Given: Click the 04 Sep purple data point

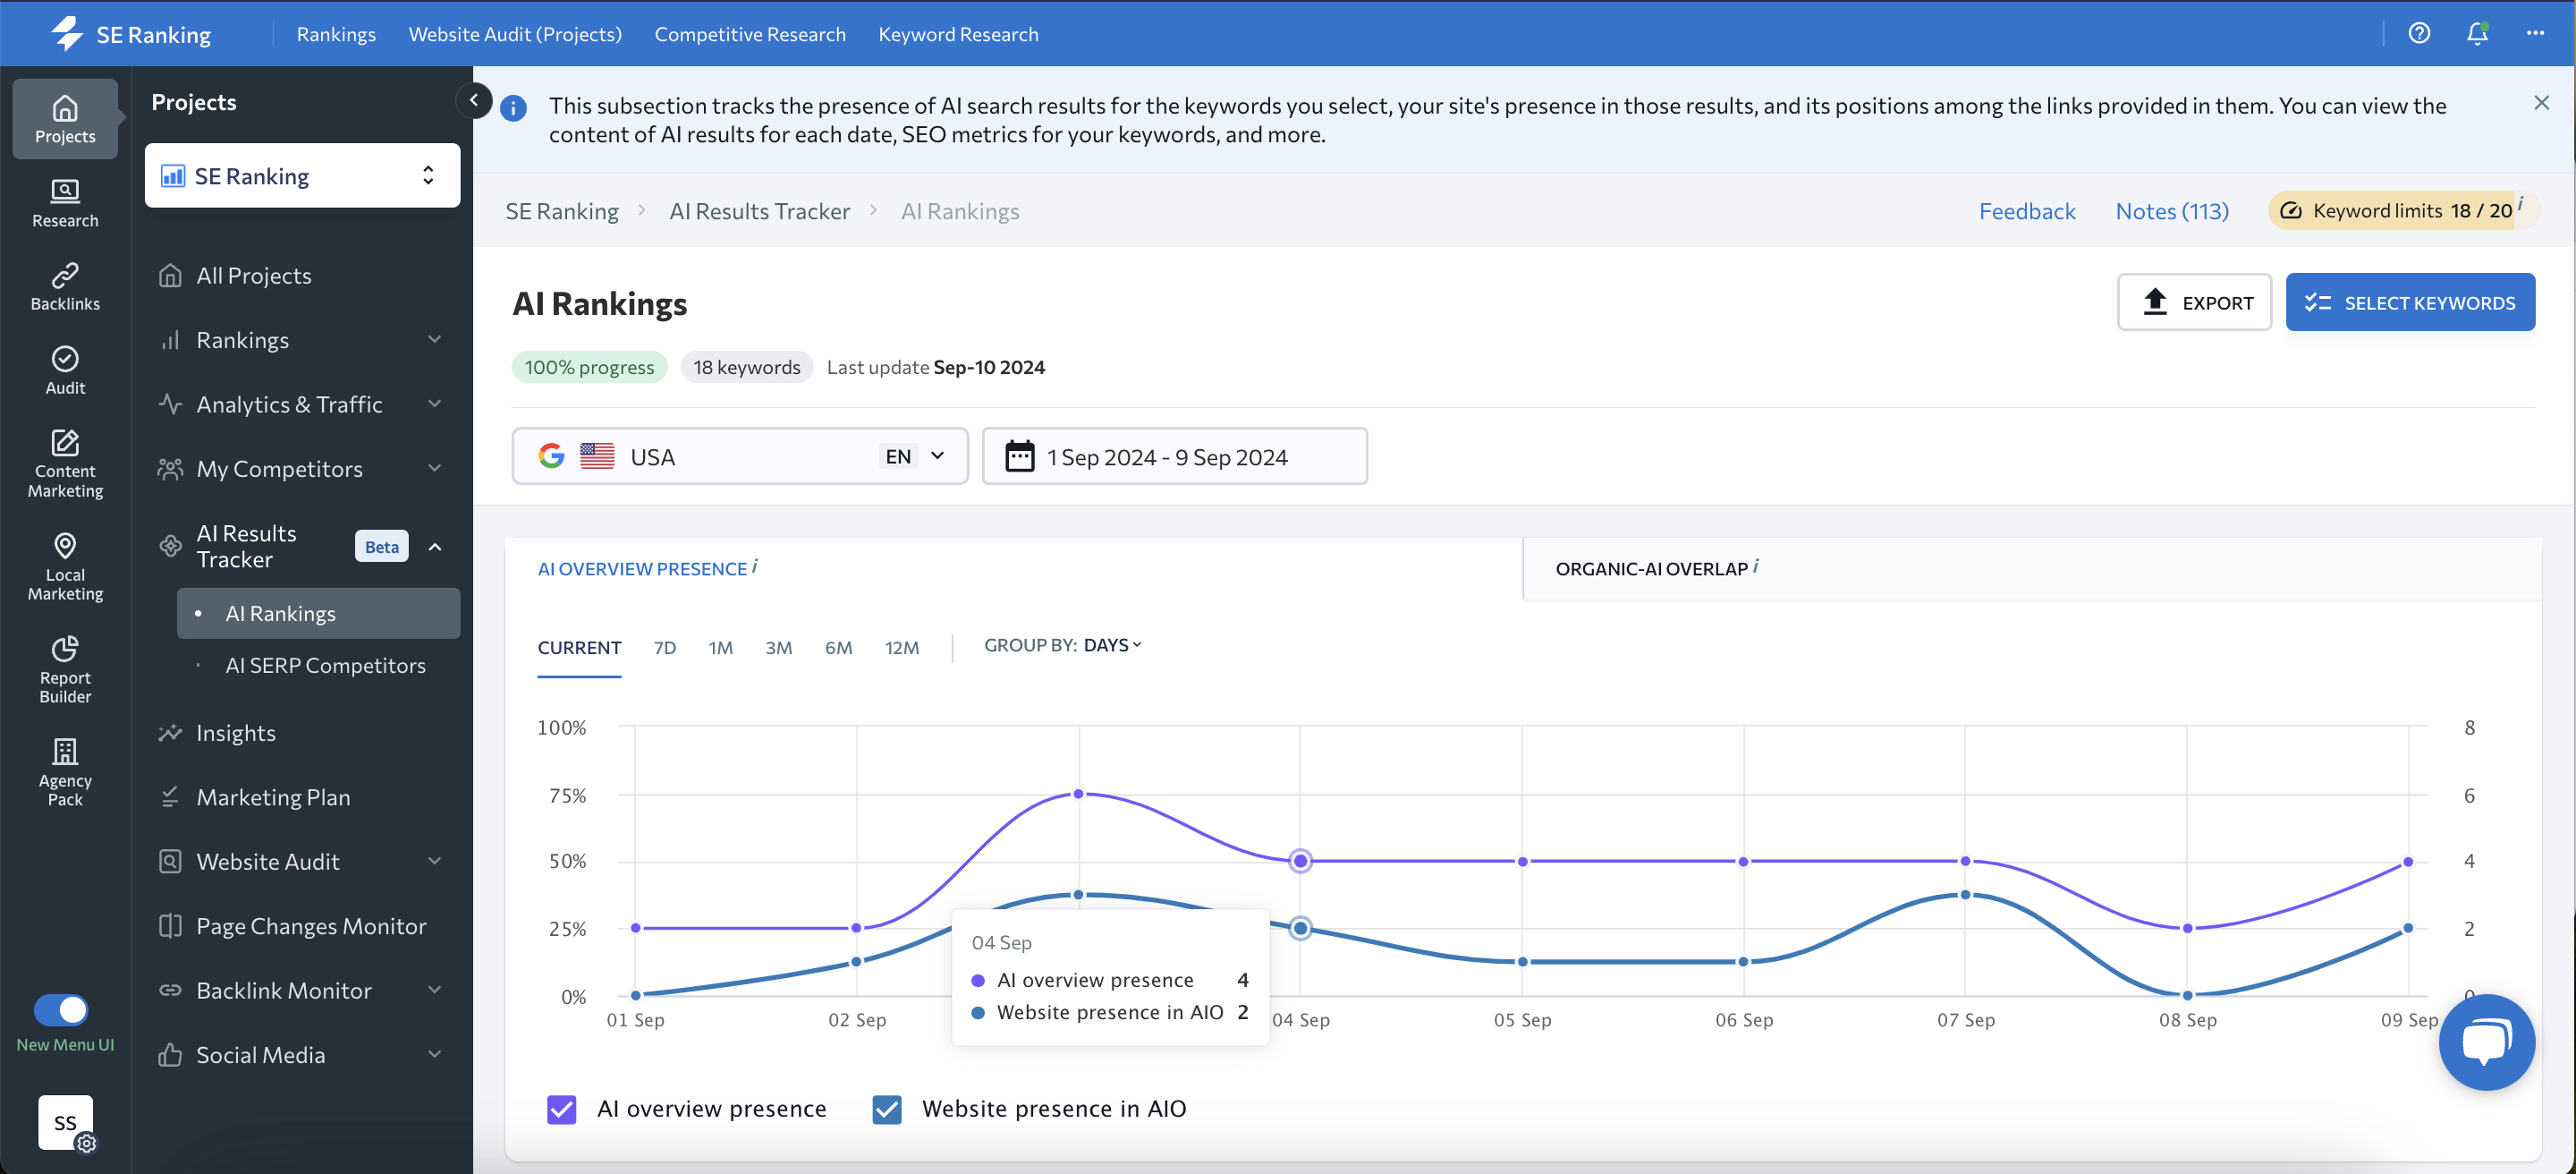Looking at the screenshot, I should pos(1300,861).
